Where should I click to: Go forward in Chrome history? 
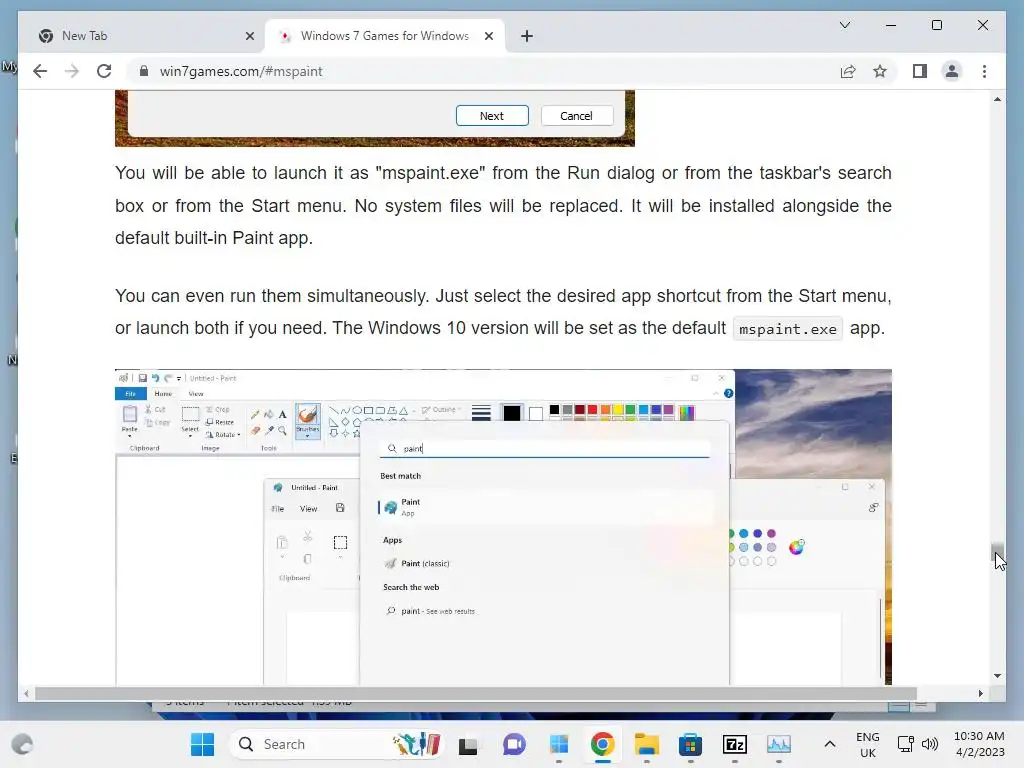(72, 71)
